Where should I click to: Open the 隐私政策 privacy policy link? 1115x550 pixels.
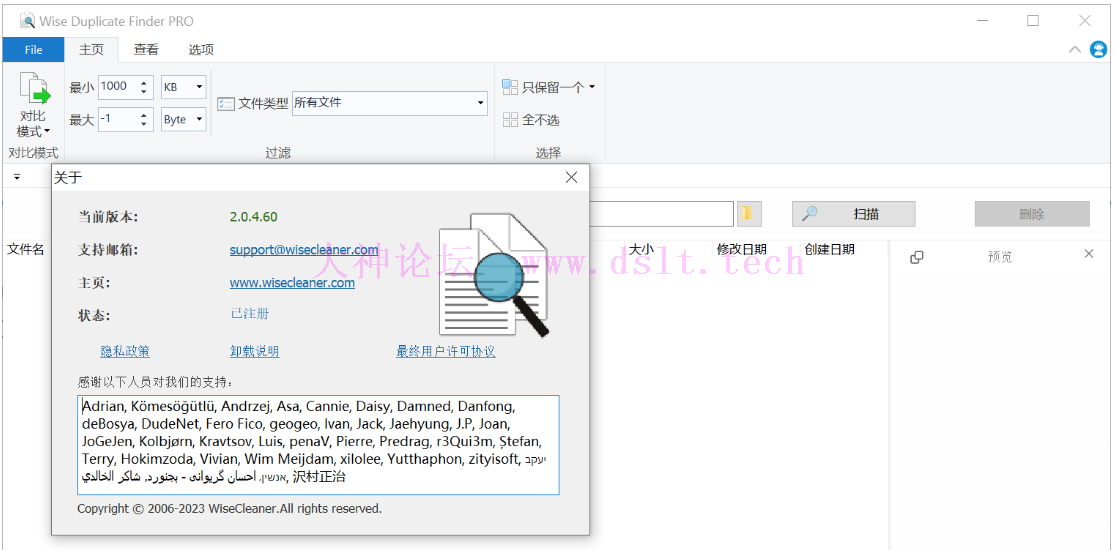tap(125, 351)
